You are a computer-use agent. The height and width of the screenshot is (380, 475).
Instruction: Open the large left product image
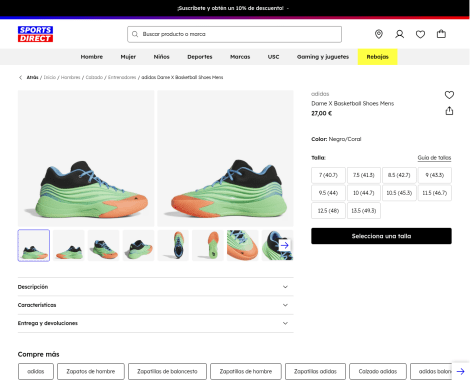(x=86, y=158)
